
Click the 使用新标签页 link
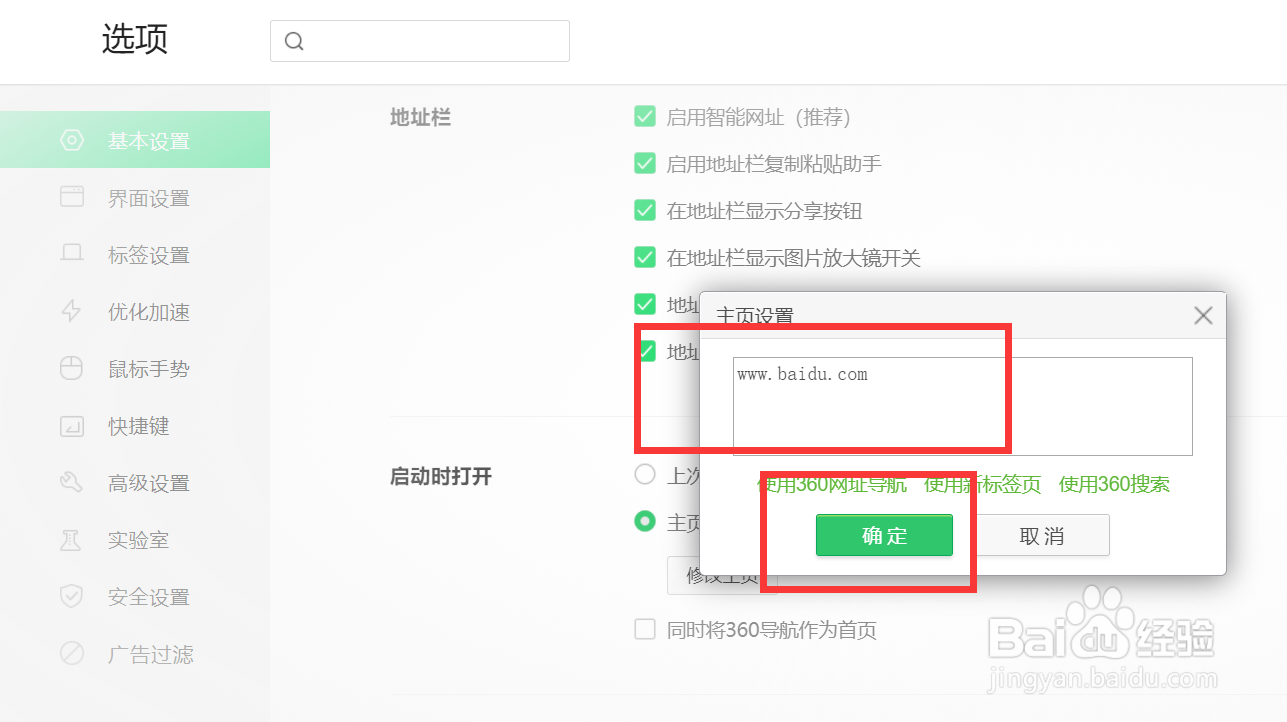pyautogui.click(x=982, y=484)
